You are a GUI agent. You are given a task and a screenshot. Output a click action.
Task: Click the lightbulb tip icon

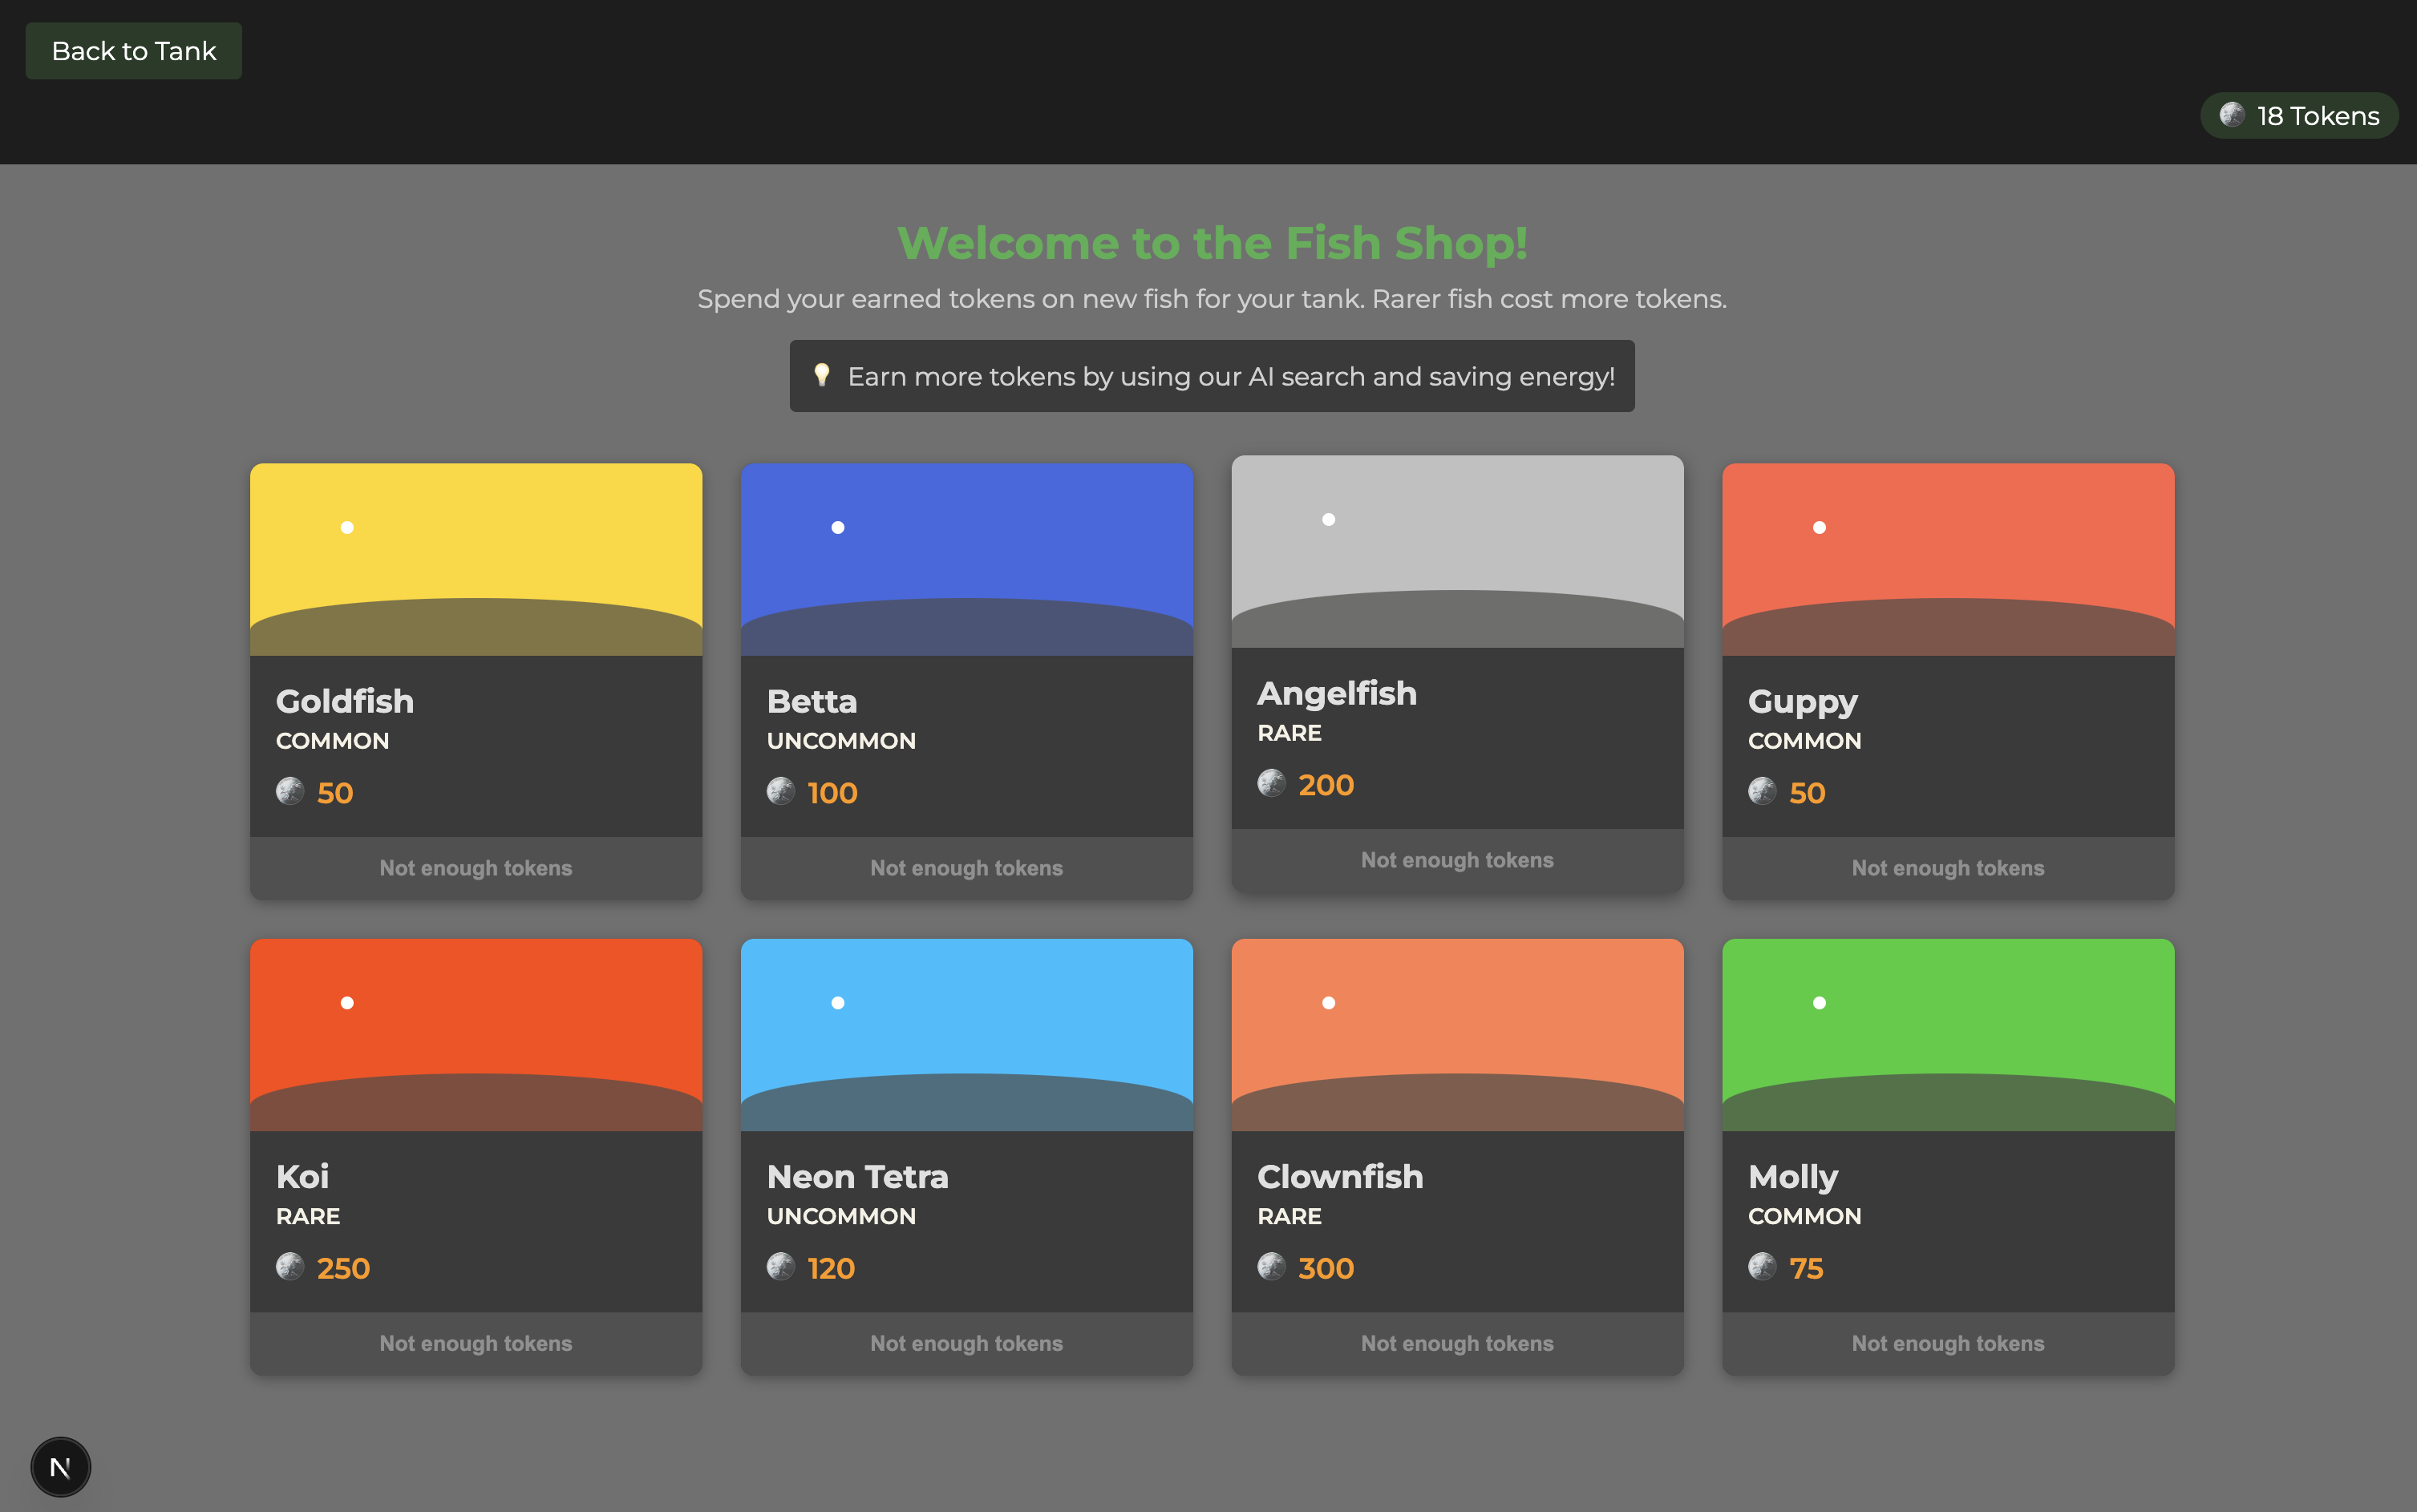point(821,375)
